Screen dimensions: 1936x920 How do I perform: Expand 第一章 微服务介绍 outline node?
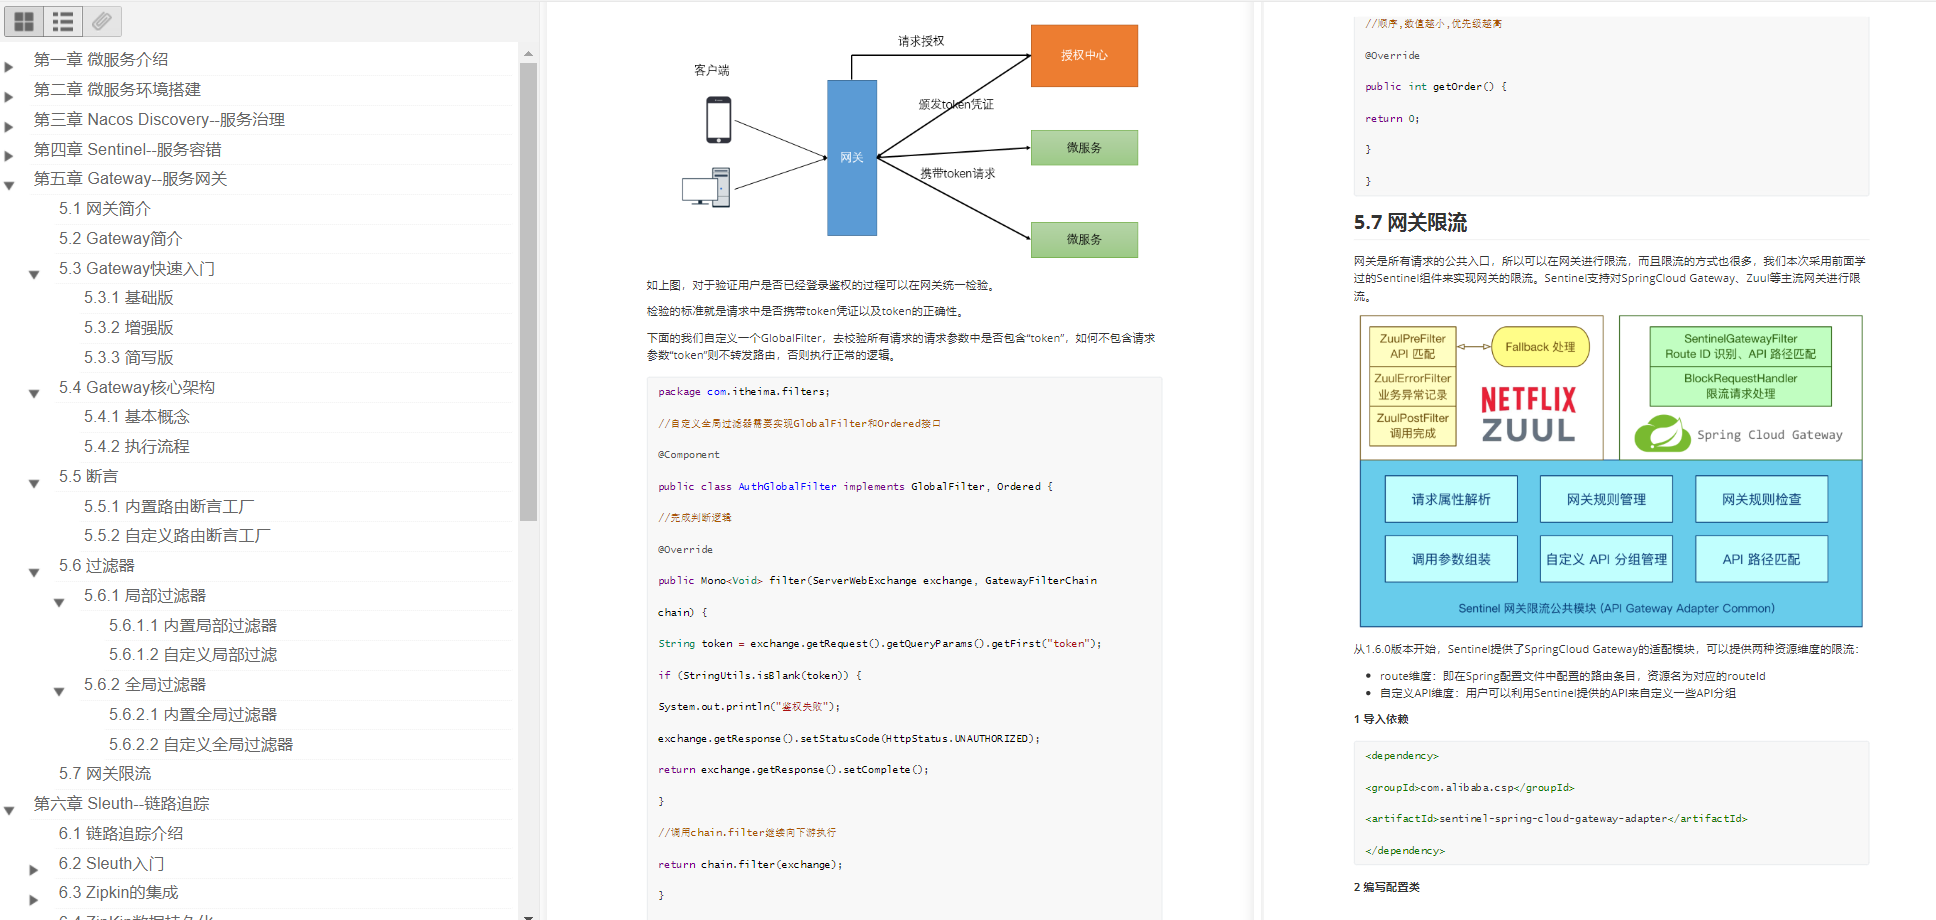coord(9,67)
